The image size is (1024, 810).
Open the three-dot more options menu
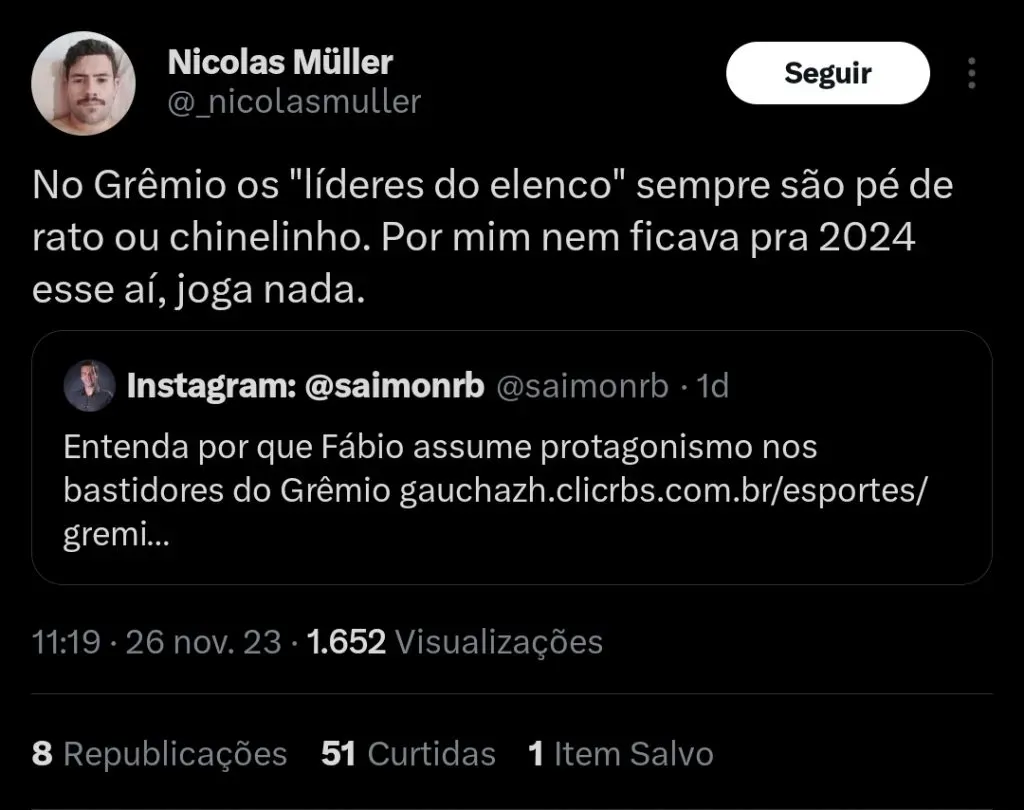[x=971, y=73]
